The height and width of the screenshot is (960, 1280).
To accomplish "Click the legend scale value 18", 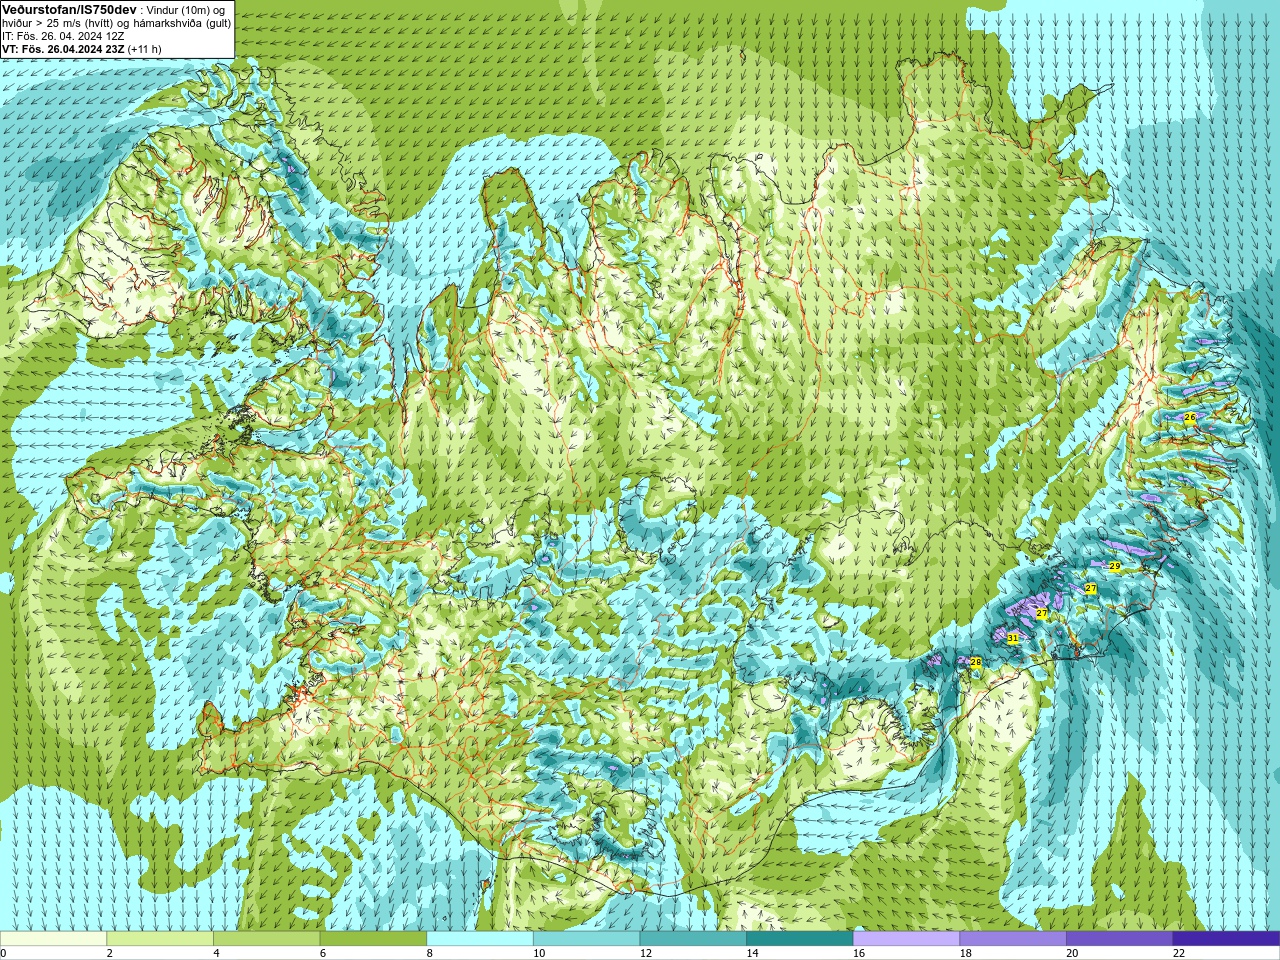I will (x=965, y=953).
